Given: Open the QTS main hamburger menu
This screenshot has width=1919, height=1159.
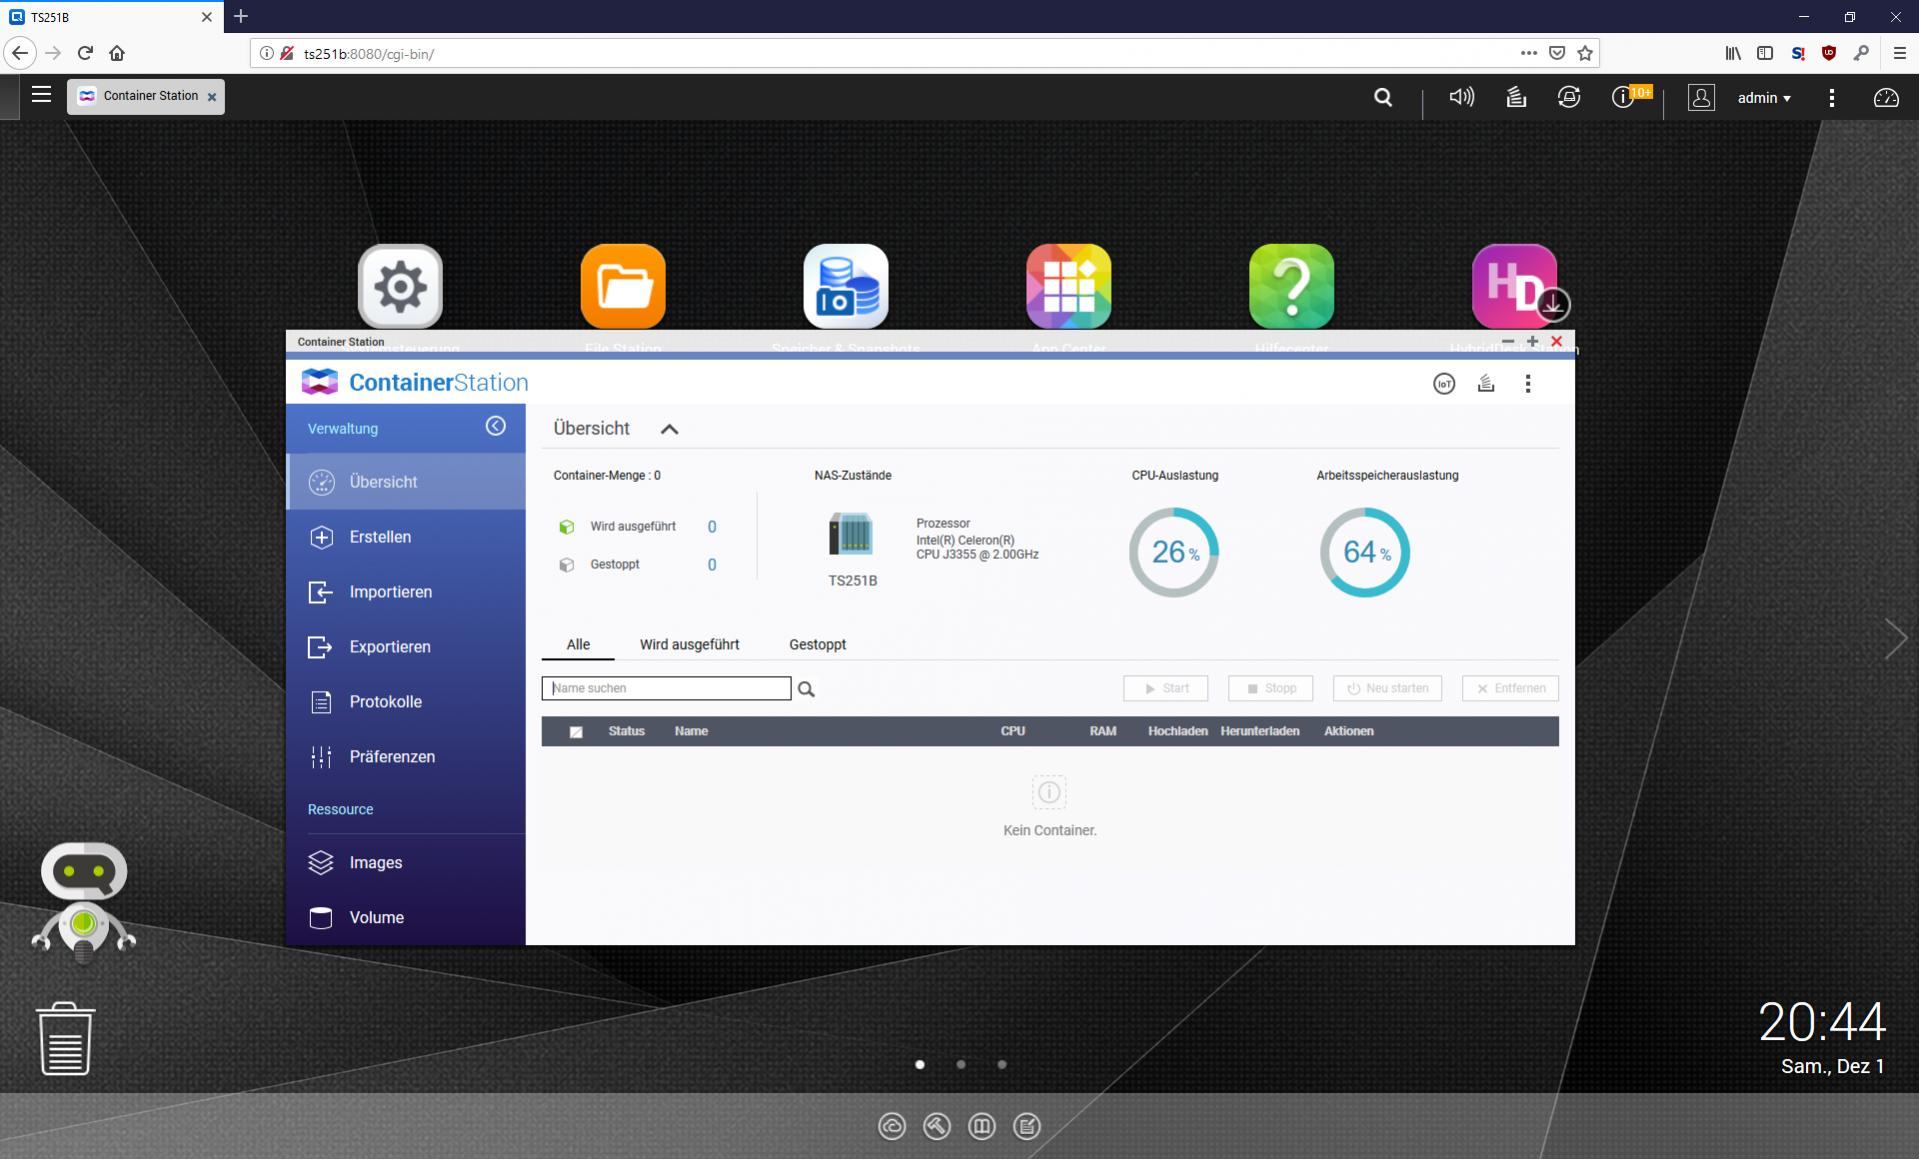Looking at the screenshot, I should pos(41,95).
